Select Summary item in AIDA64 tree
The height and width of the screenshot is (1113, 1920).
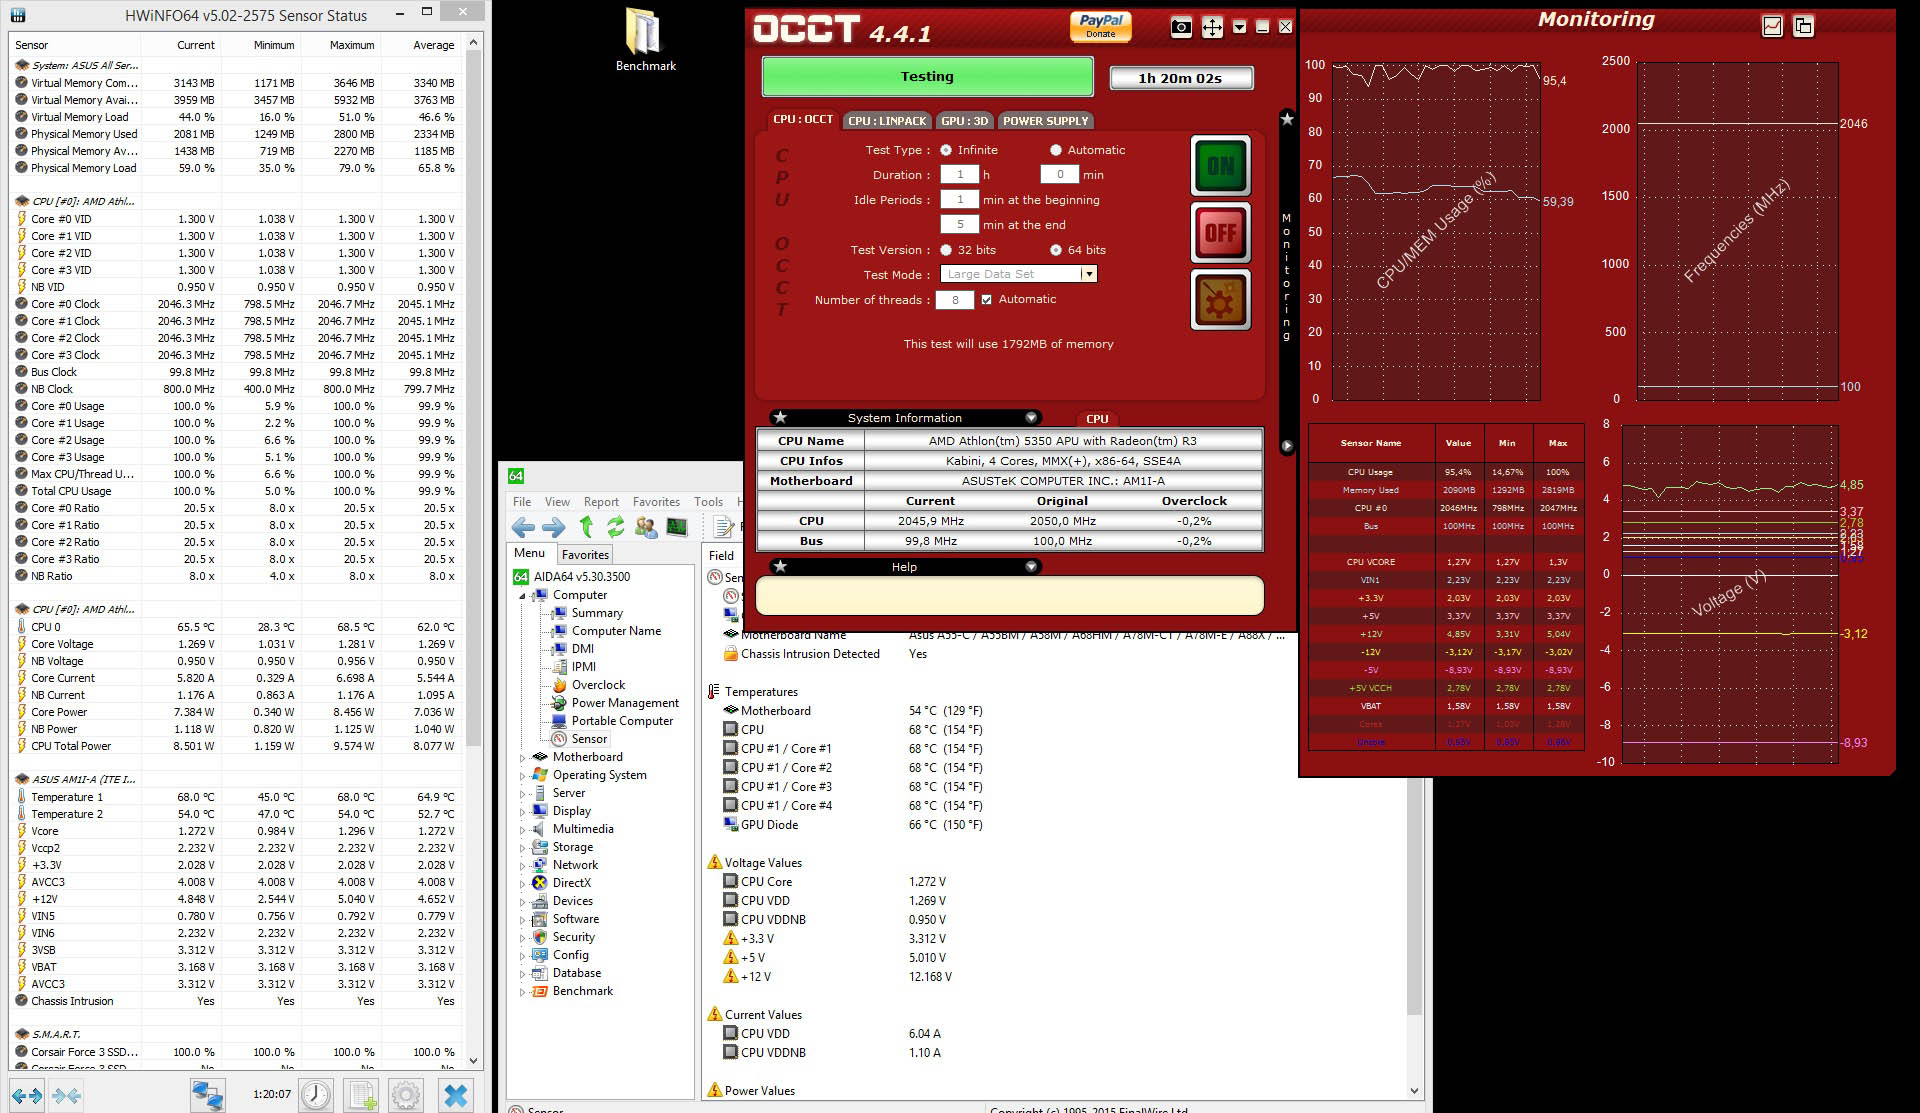click(x=597, y=613)
